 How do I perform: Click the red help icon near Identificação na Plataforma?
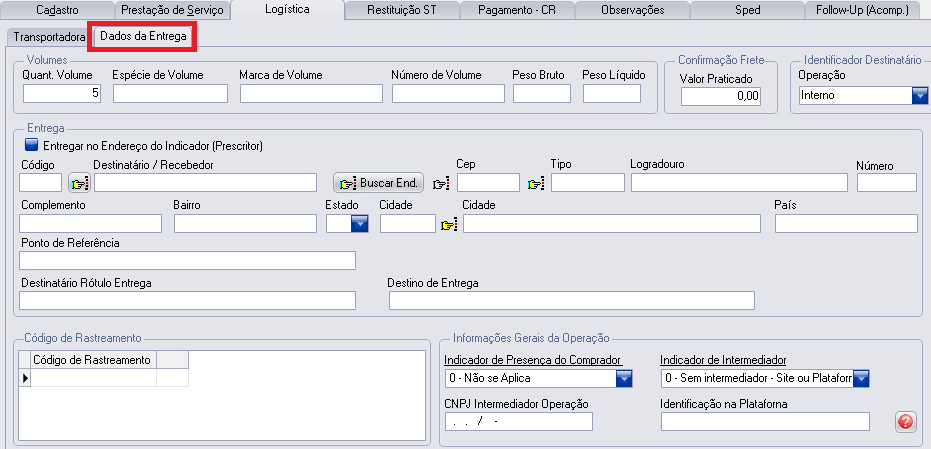tap(906, 421)
